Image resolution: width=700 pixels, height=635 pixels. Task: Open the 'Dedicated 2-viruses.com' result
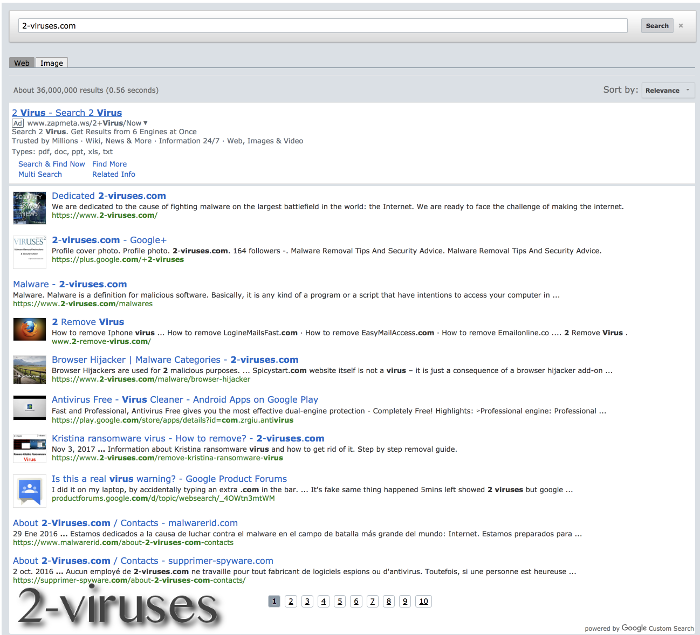(x=109, y=196)
